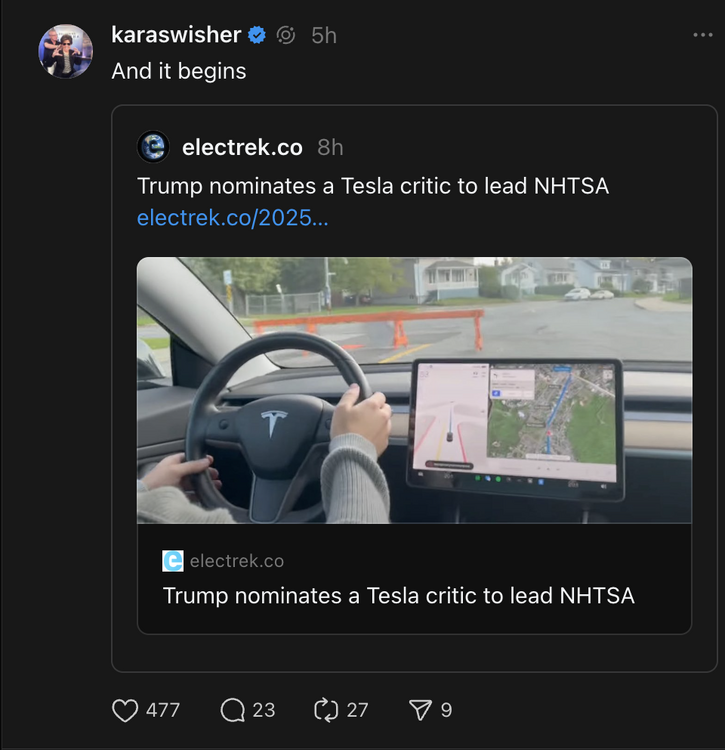
Task: Follow the electrek.co/2025... blue link
Action: [232, 217]
